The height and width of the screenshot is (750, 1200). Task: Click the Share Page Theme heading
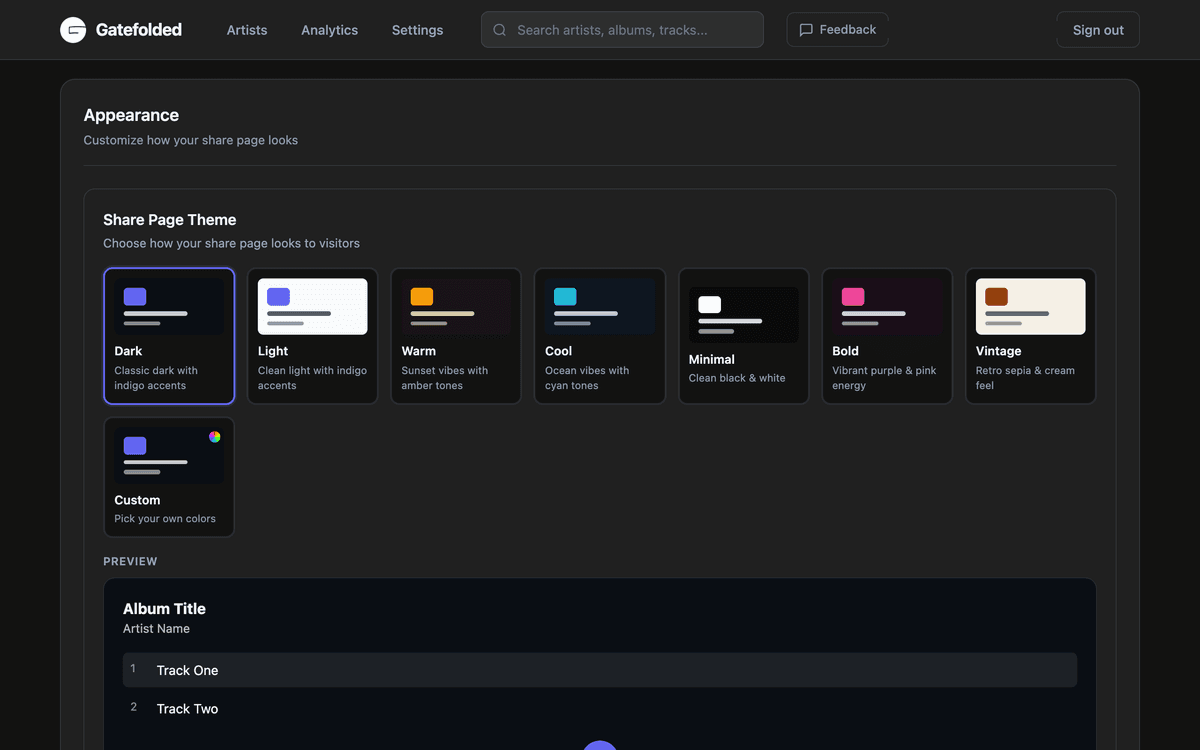[x=170, y=220]
